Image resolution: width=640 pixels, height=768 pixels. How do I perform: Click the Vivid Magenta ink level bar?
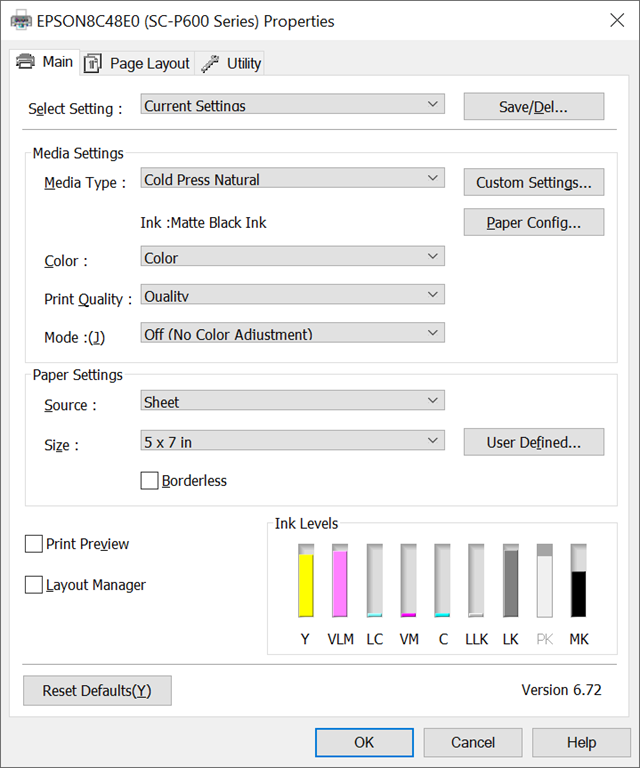click(x=408, y=580)
